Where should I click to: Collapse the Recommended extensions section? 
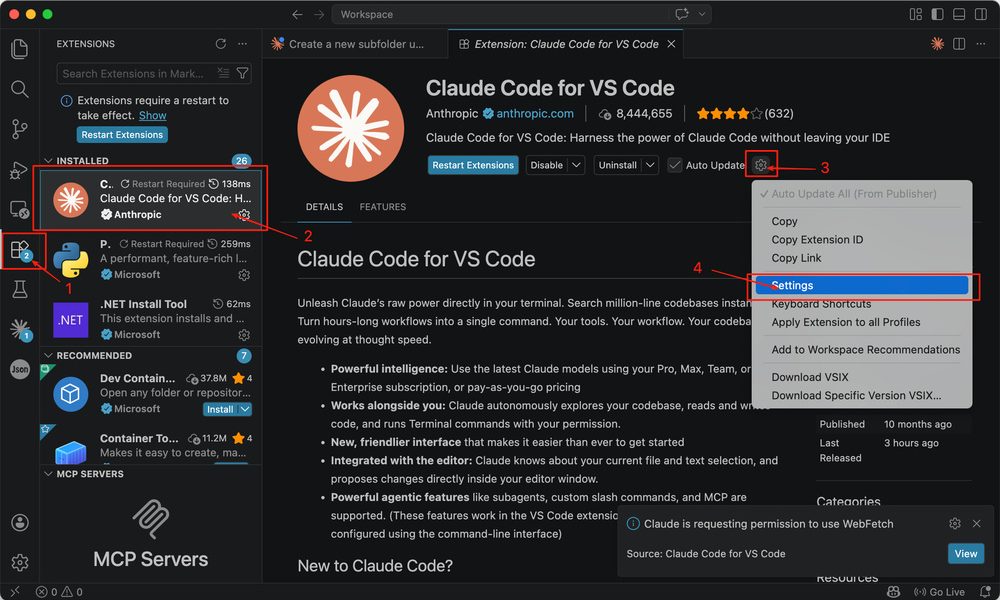point(49,356)
